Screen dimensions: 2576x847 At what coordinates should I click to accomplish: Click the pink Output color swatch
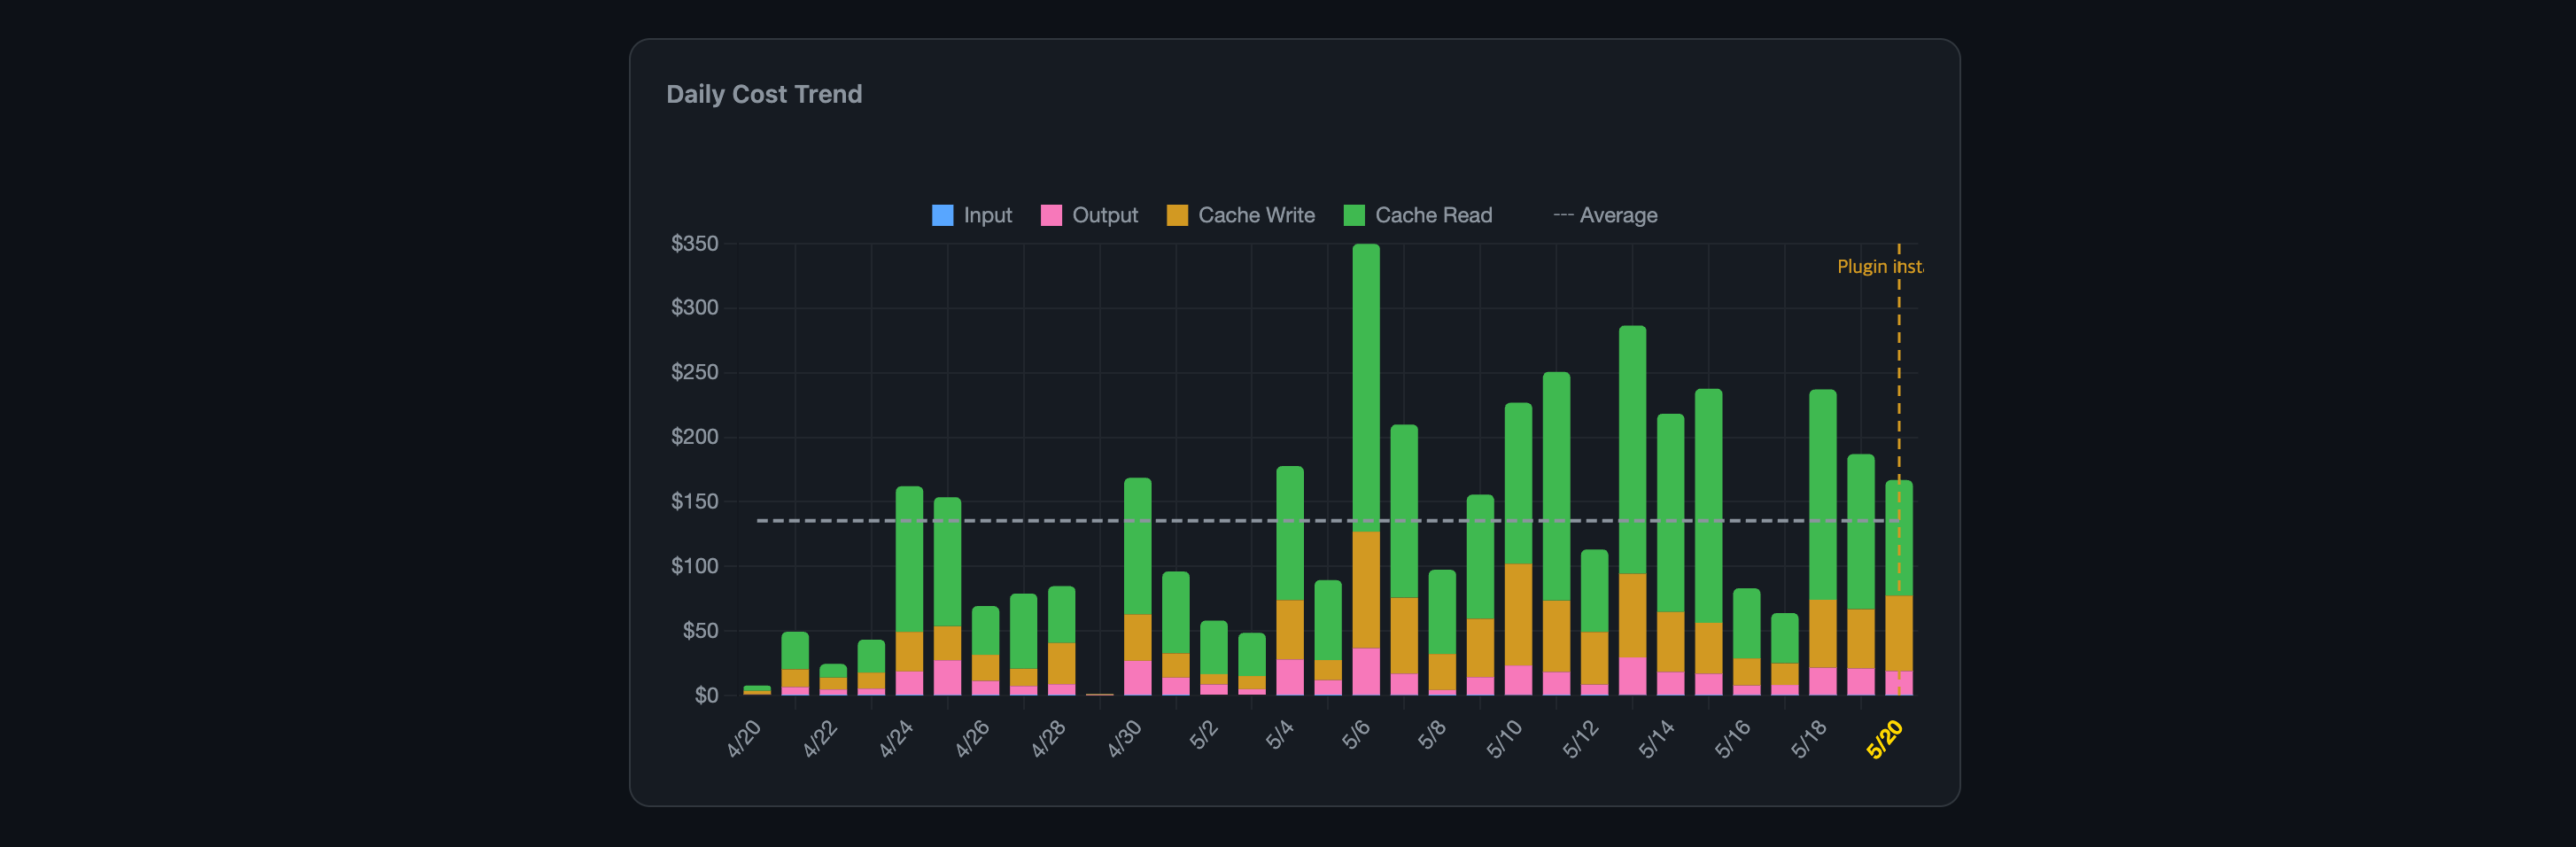coord(1051,215)
